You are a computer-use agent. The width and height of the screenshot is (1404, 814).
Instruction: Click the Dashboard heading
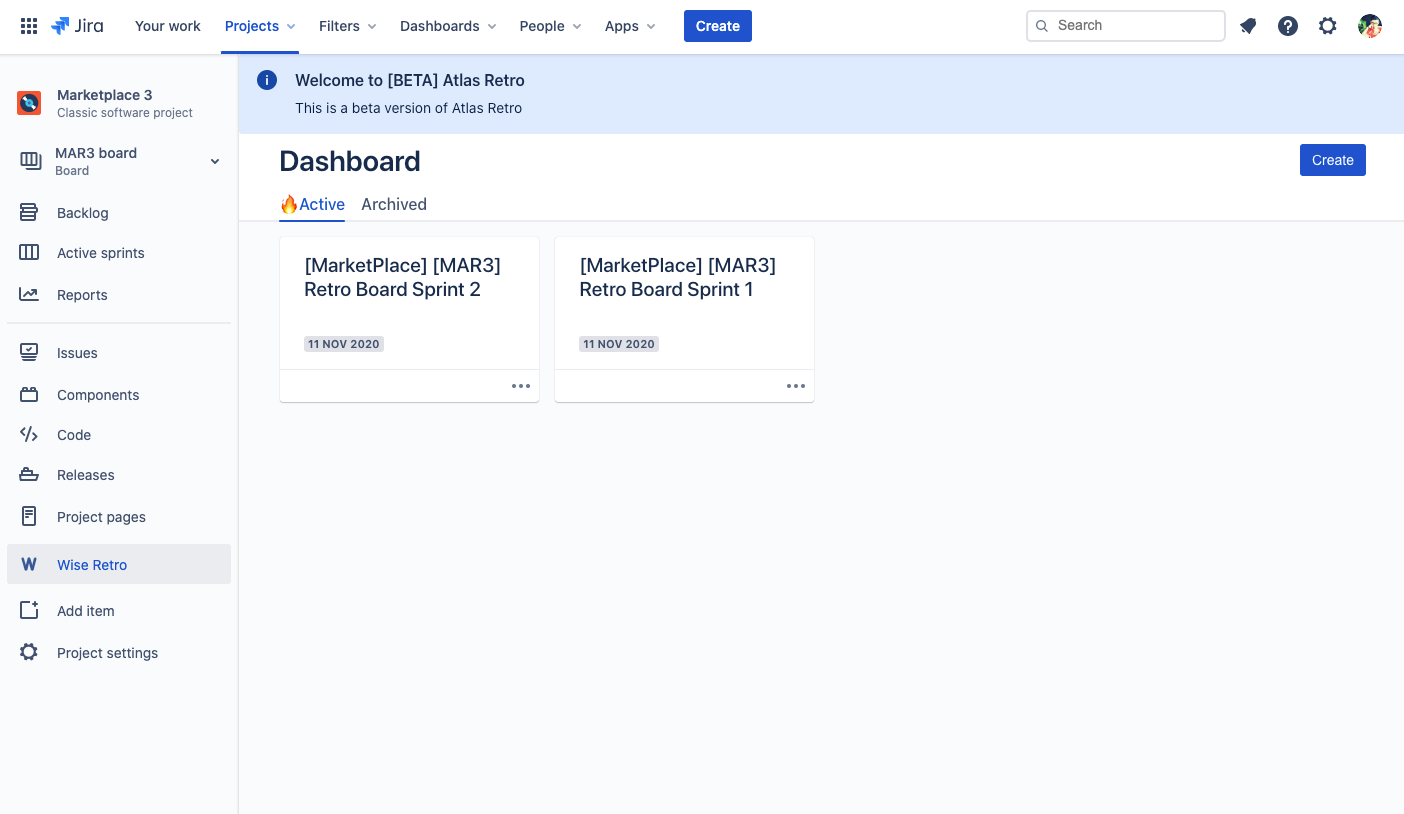point(350,161)
